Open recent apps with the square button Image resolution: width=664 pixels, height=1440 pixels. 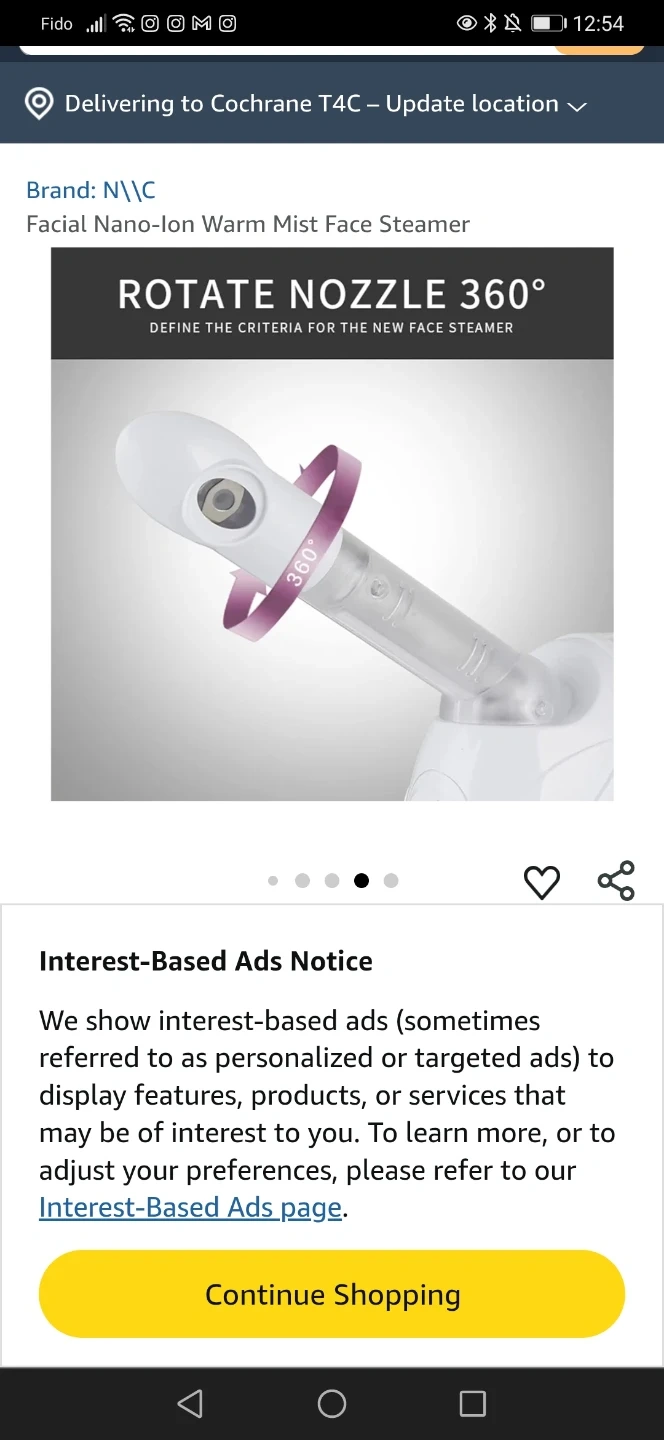tap(473, 1403)
